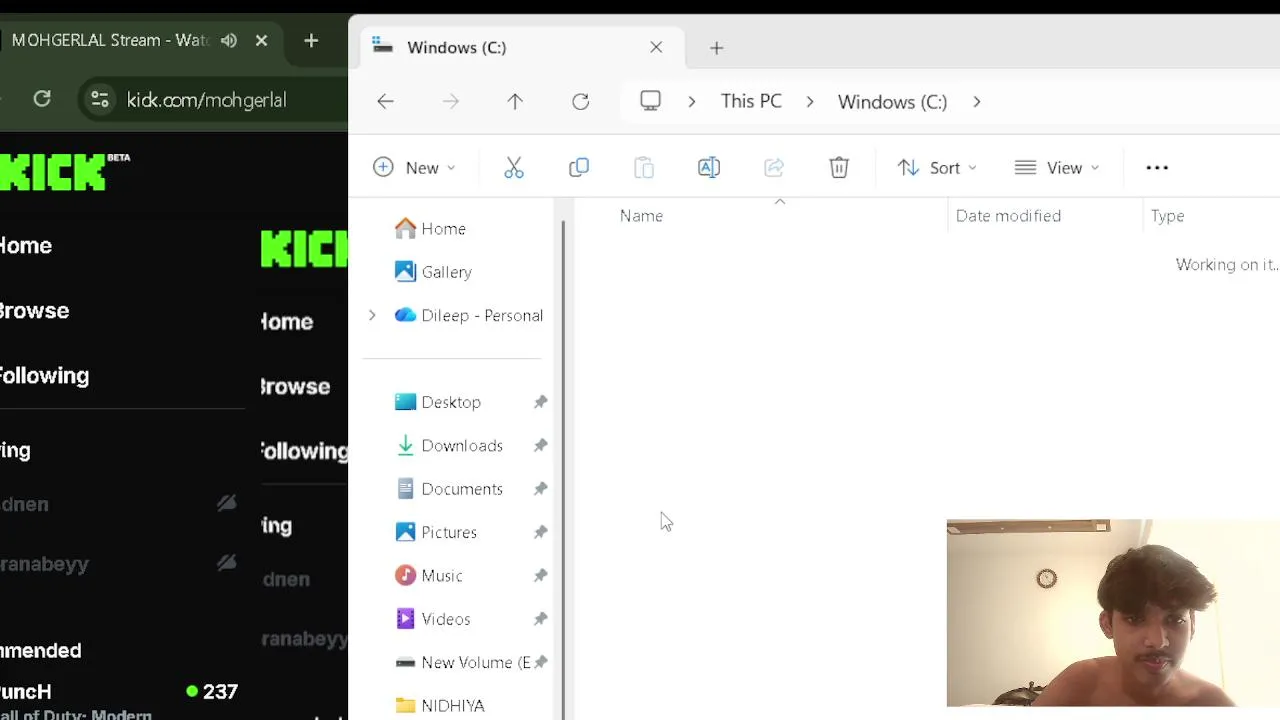Close the MOHGERLAL Stream browser tab
Screen dimensions: 1280x720
(x=261, y=40)
